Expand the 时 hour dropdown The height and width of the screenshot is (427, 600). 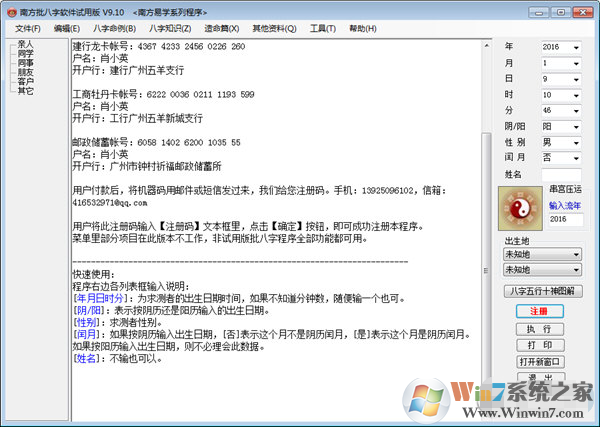click(x=576, y=95)
